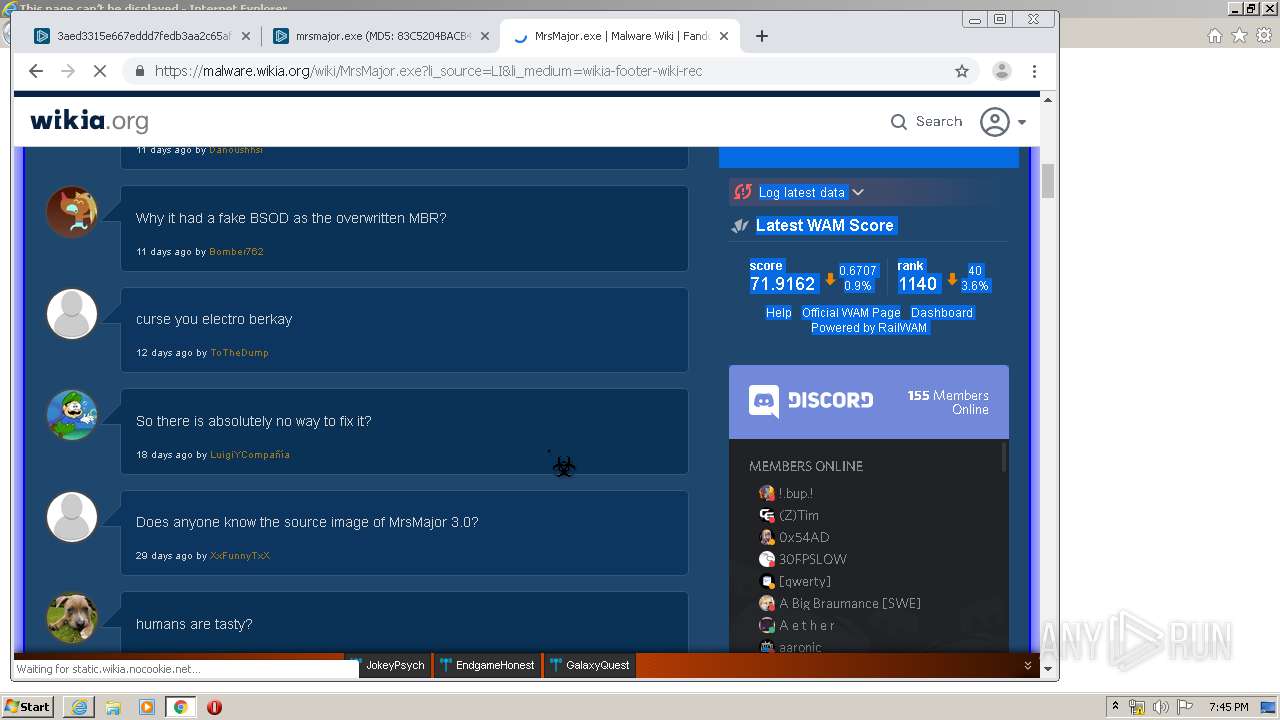Screen dimensions: 1280x720
Task: Click the blank avatar beside curse you electro berkay
Action: [x=72, y=314]
